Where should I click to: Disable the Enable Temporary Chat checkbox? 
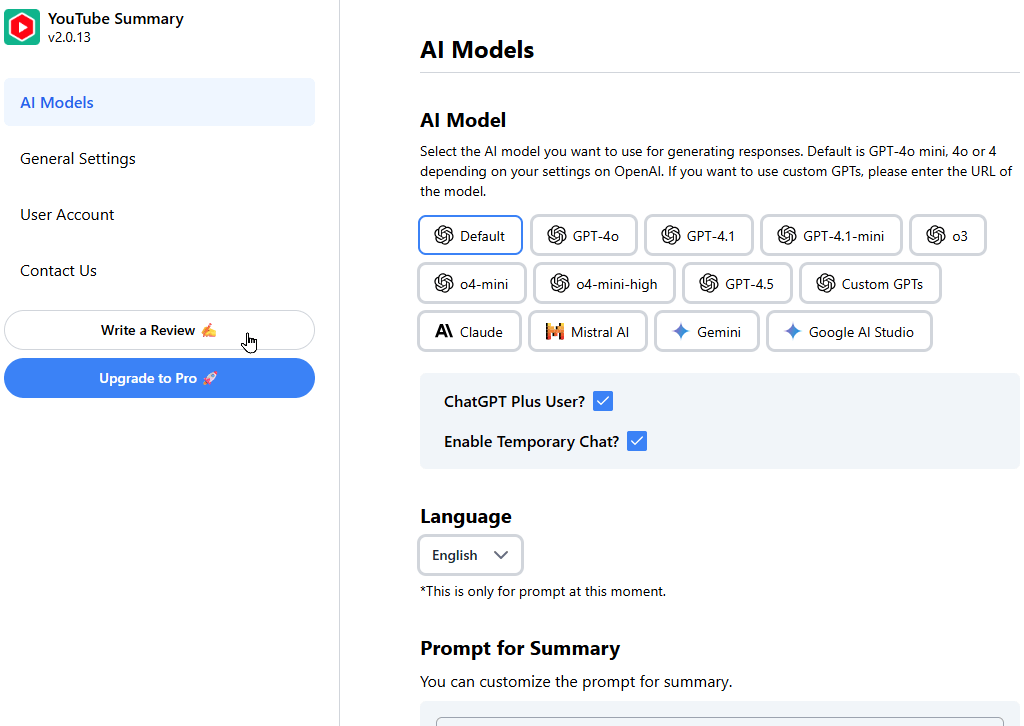pos(637,441)
